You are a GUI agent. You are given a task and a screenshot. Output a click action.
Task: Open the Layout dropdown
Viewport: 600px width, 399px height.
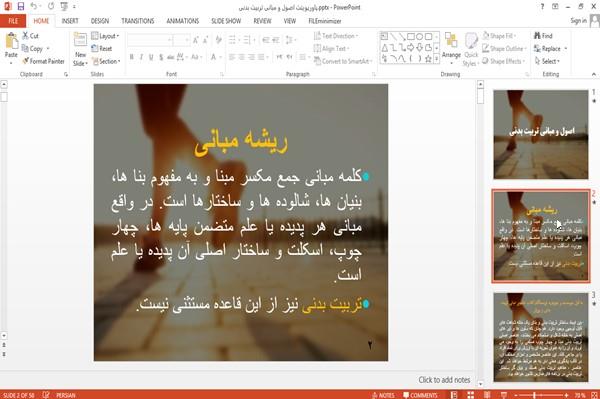105,36
